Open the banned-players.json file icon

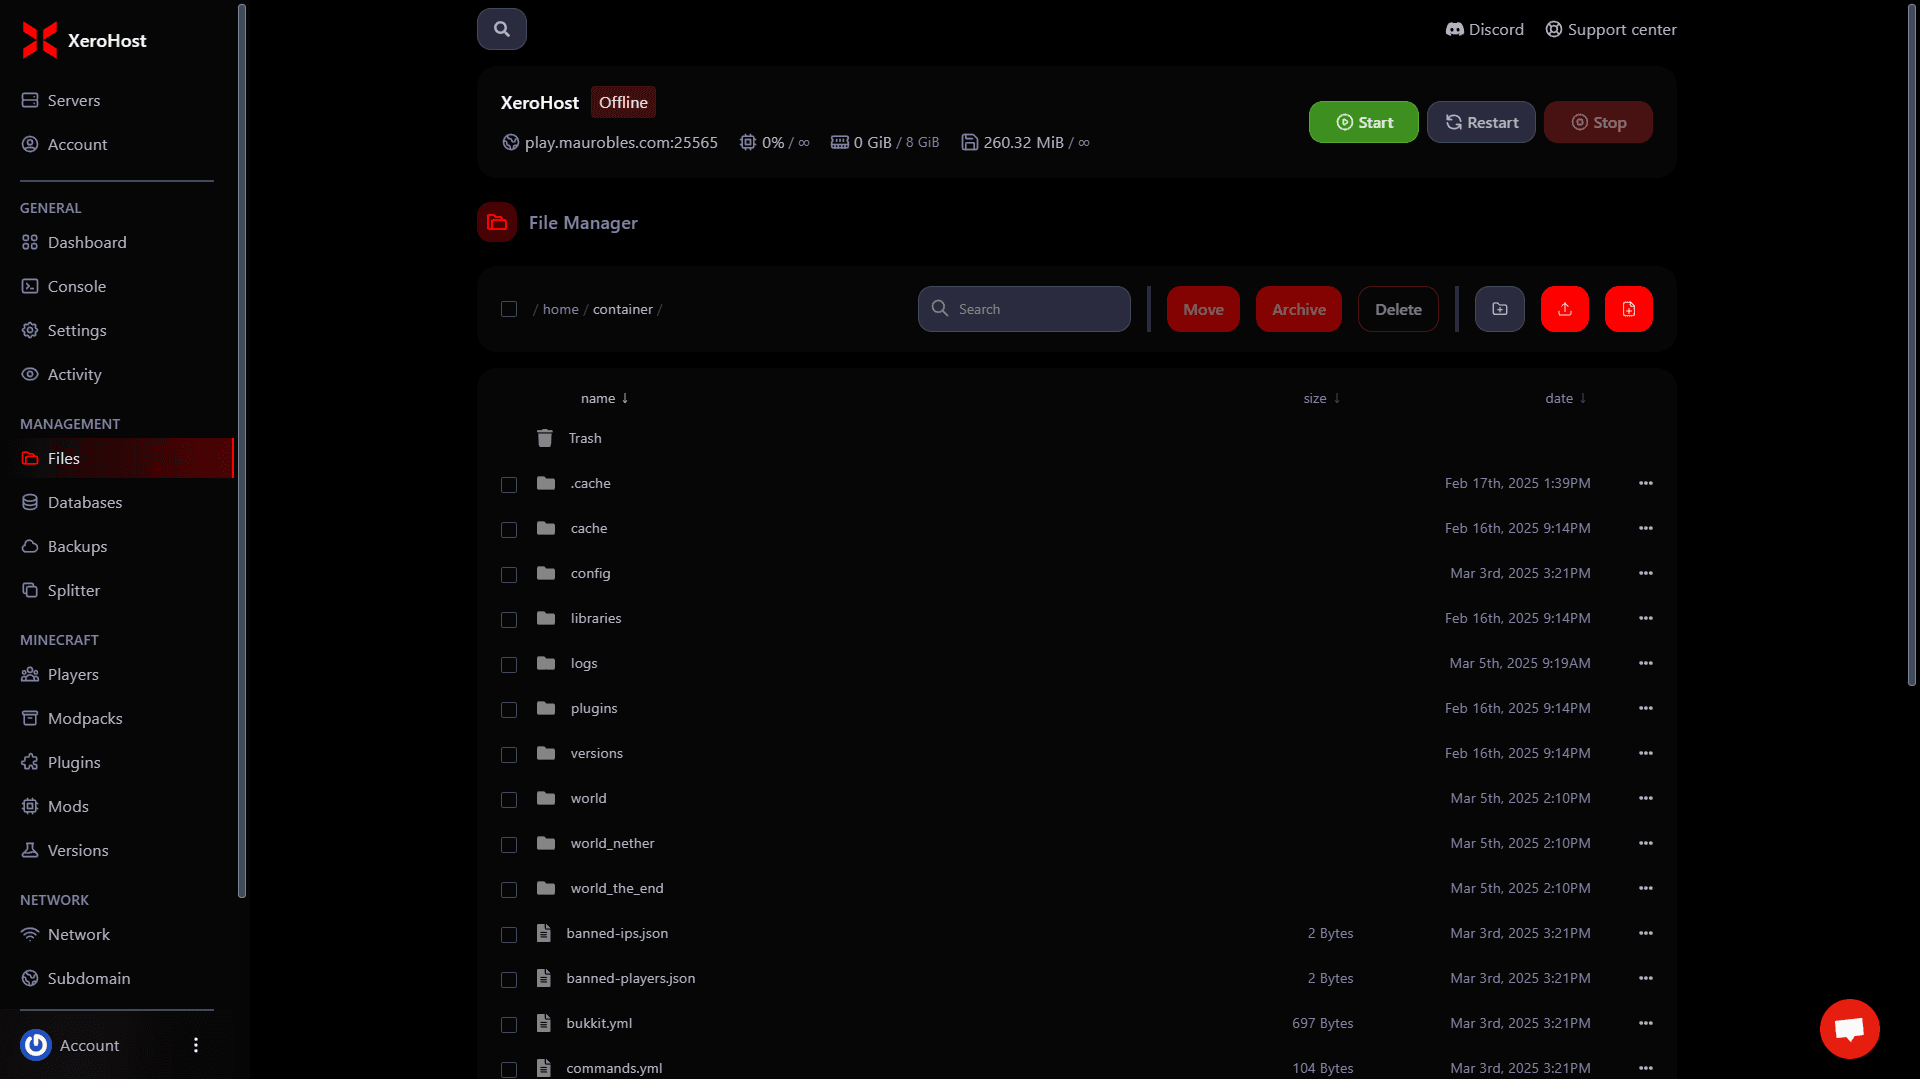(544, 978)
